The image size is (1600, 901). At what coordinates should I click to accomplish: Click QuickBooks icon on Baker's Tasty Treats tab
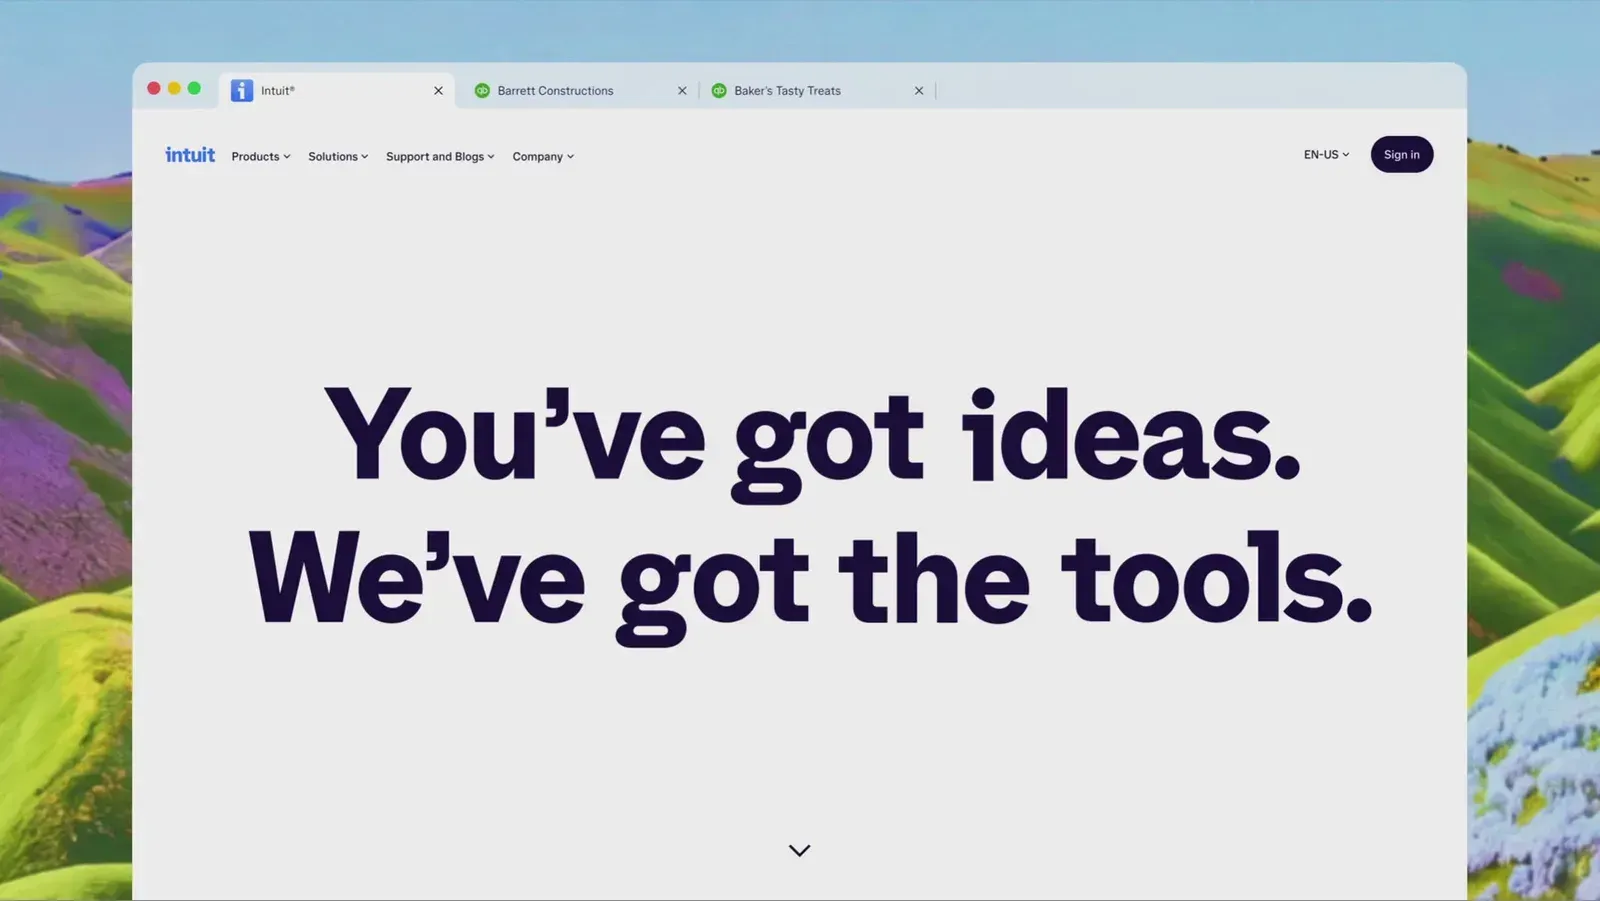719,90
